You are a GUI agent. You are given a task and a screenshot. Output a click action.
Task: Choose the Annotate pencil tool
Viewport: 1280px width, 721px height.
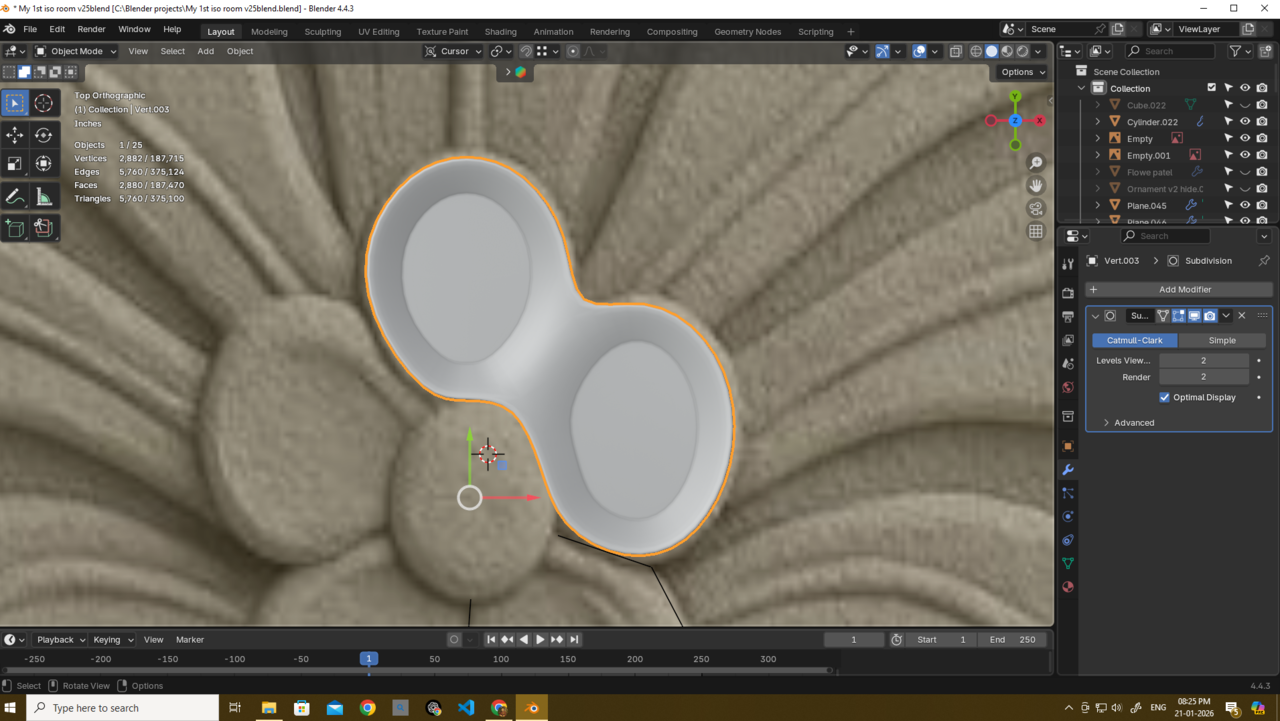click(x=15, y=197)
